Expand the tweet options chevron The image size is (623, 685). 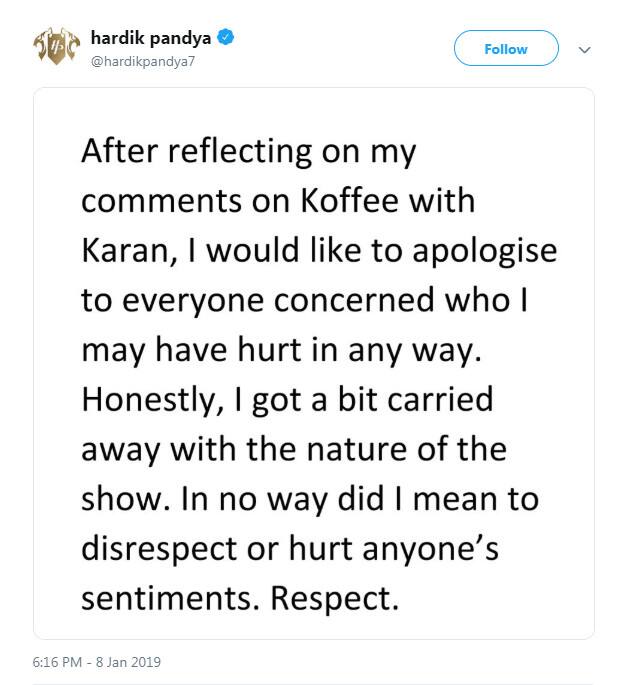(x=585, y=50)
